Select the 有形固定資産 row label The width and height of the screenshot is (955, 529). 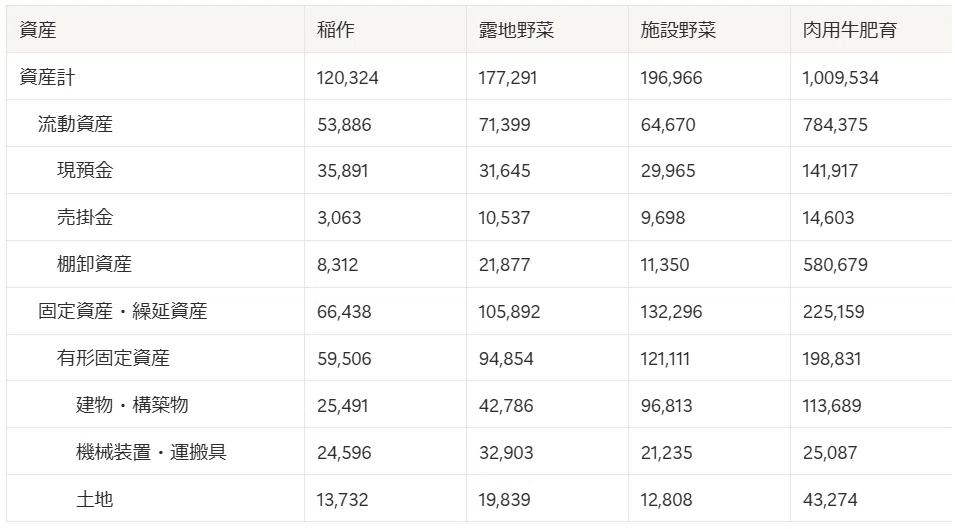[113, 358]
